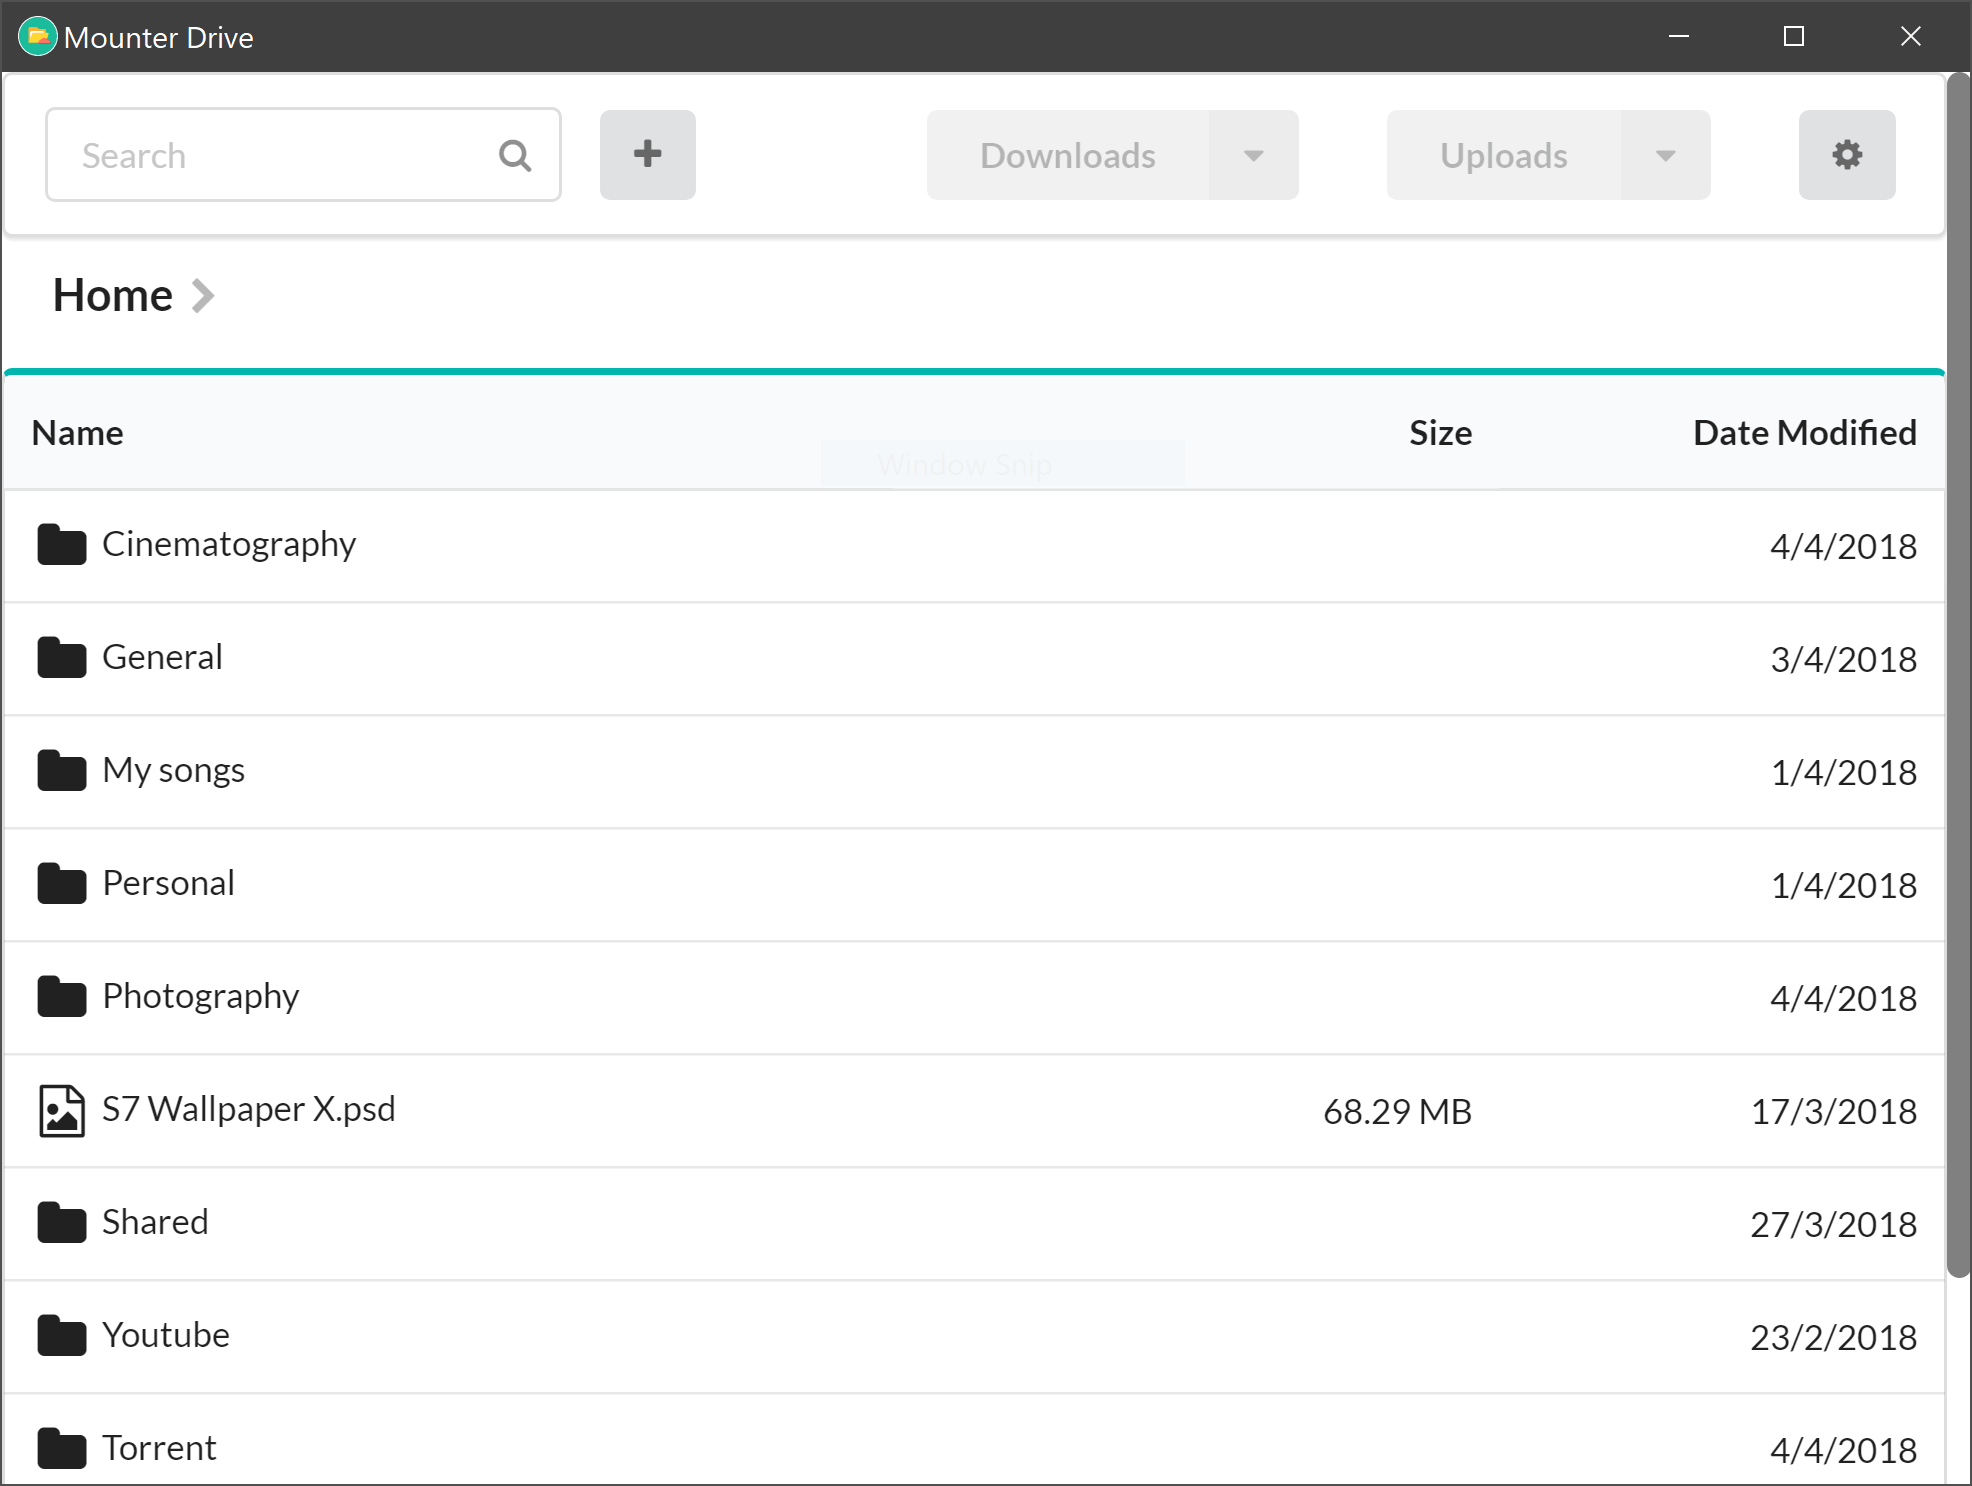
Task: Click the plus add-new button
Action: coord(647,155)
